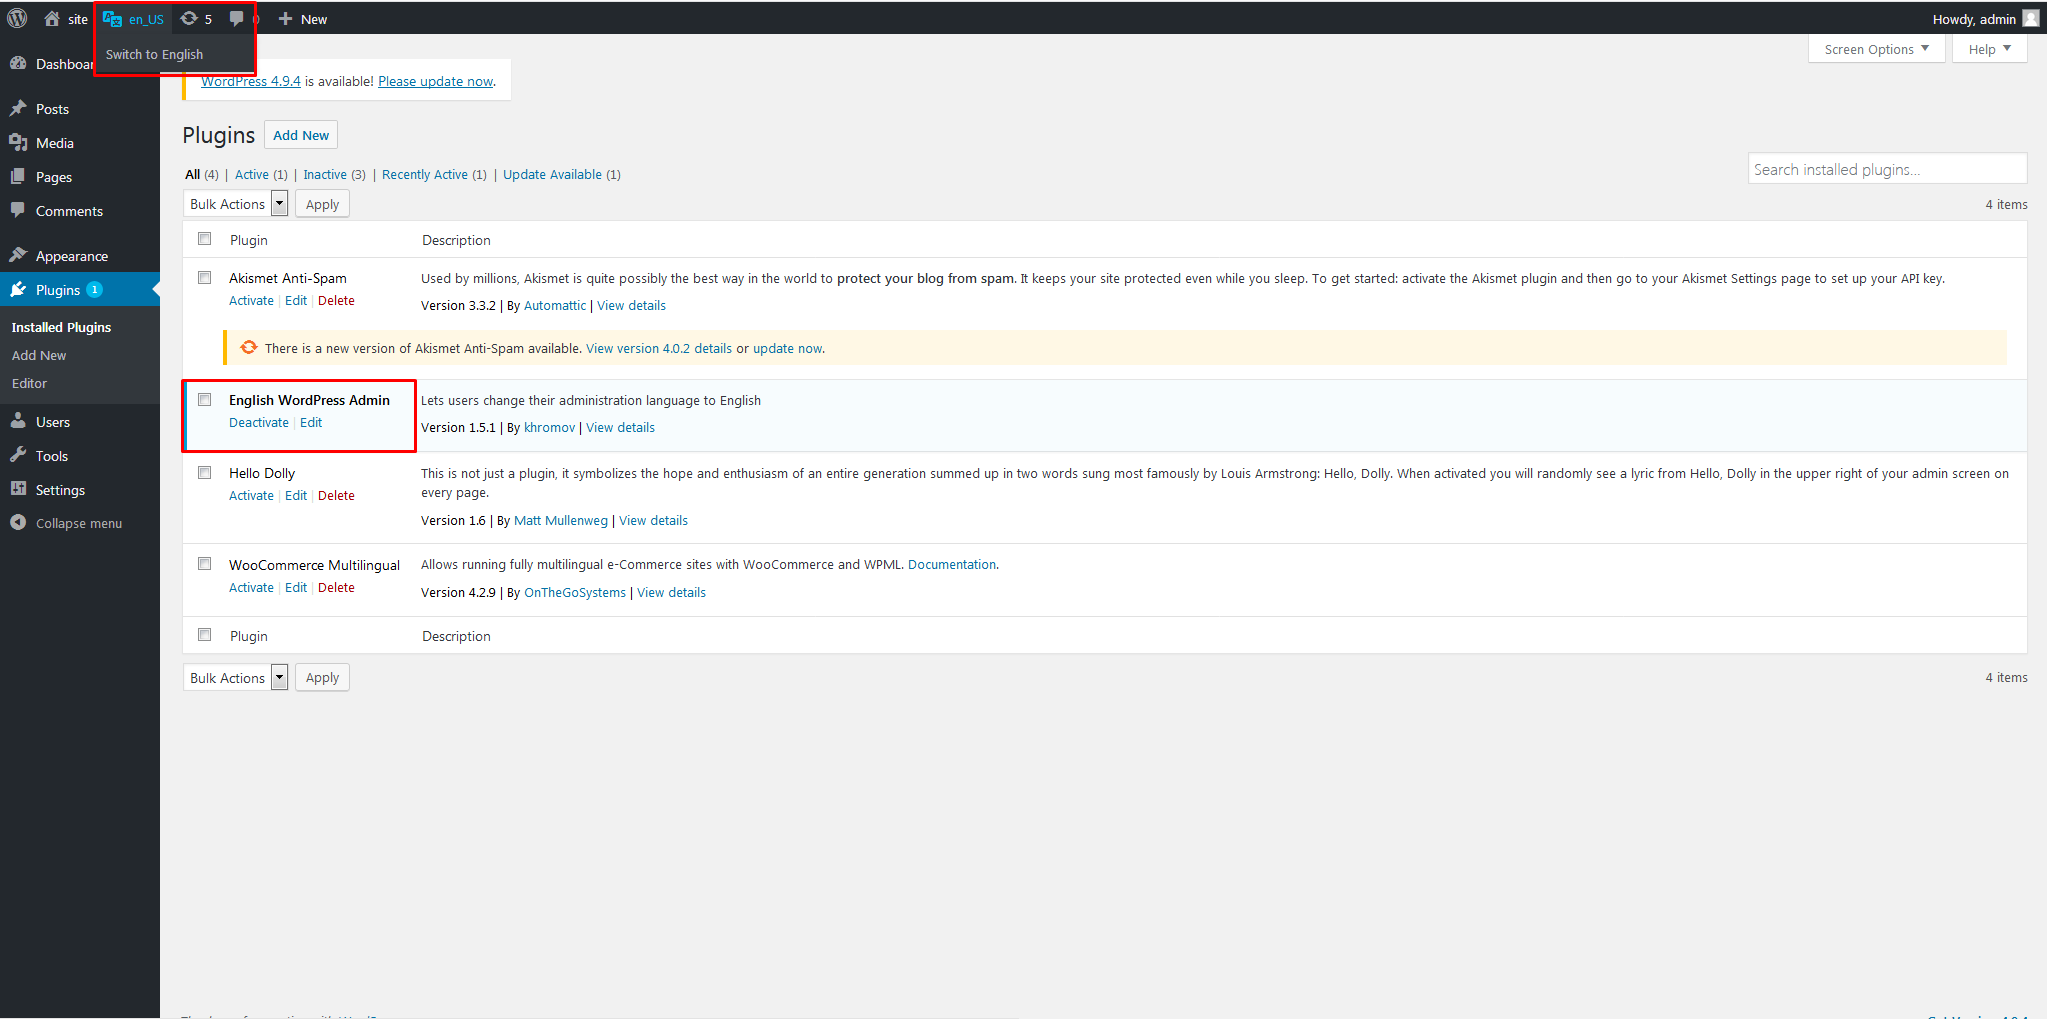View version 4.0.2 details link
The image size is (2047, 1019).
click(x=659, y=348)
